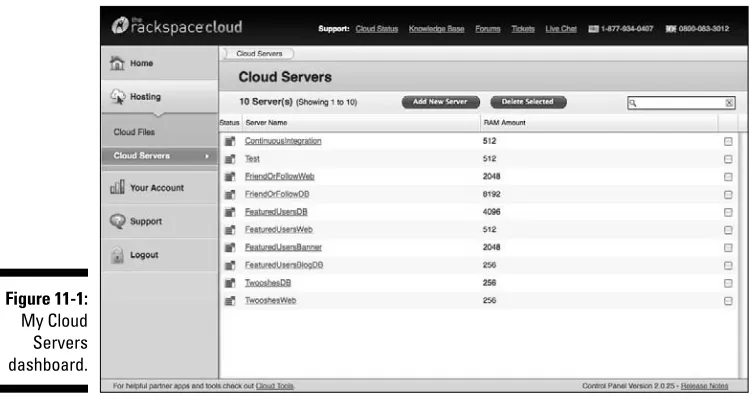Open the Hosting menu section
The image size is (756, 412).
(160, 97)
